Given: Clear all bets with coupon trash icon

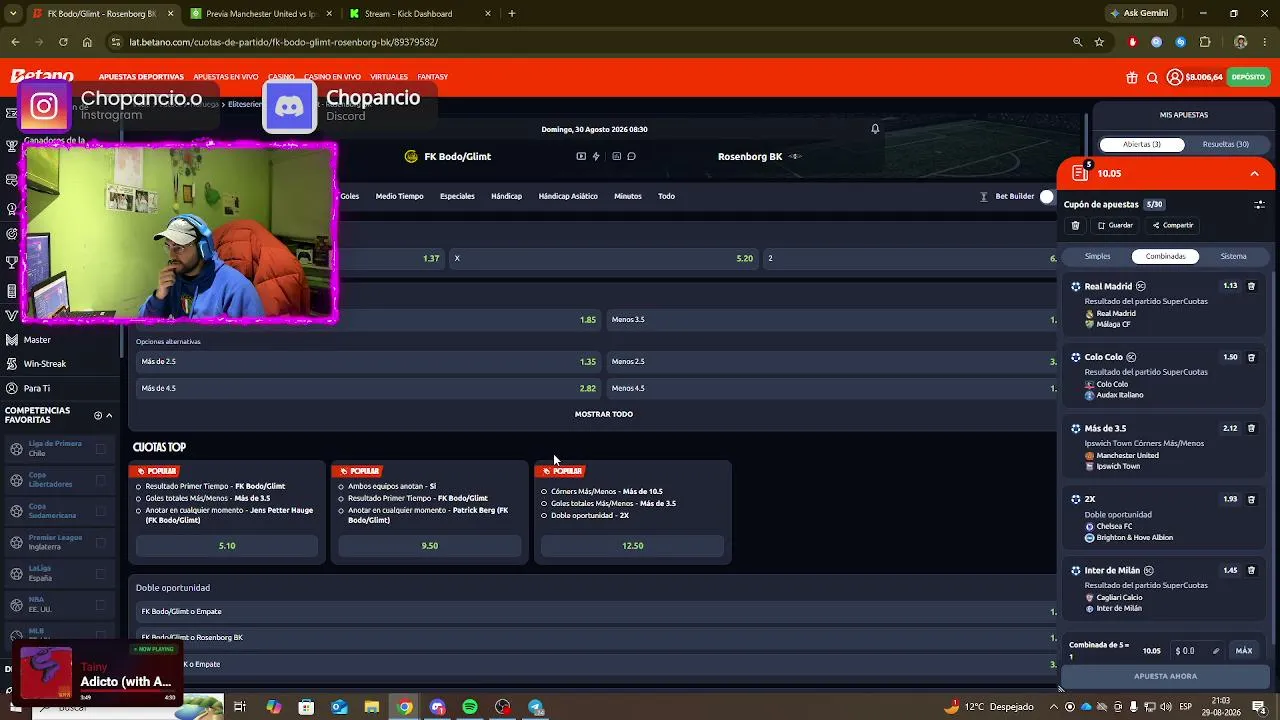Looking at the screenshot, I should pyautogui.click(x=1075, y=225).
